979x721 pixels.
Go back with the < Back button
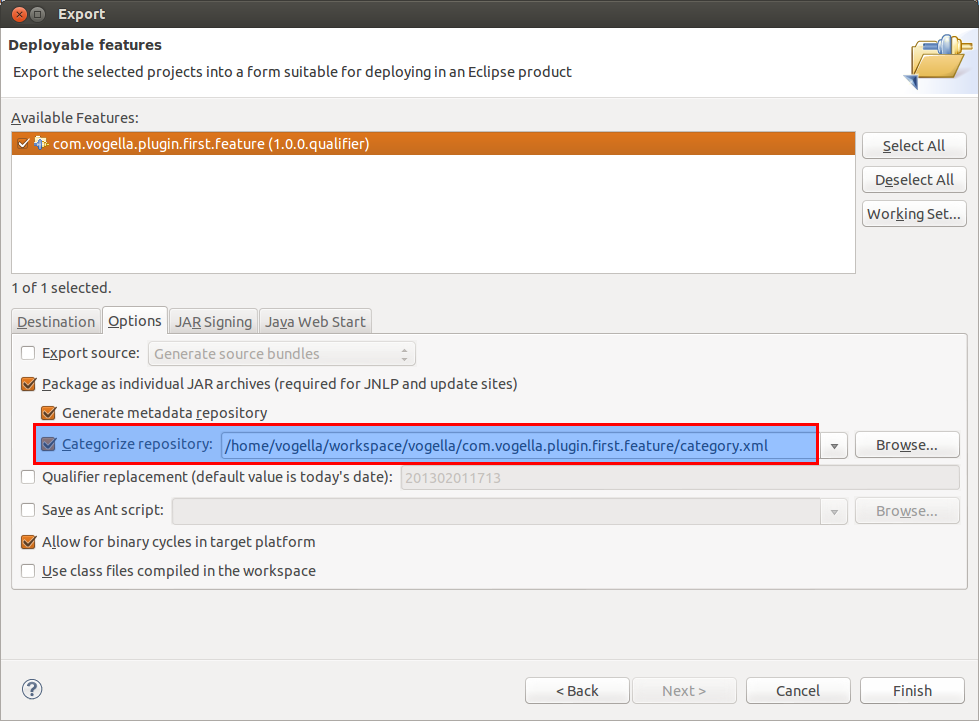pos(577,690)
